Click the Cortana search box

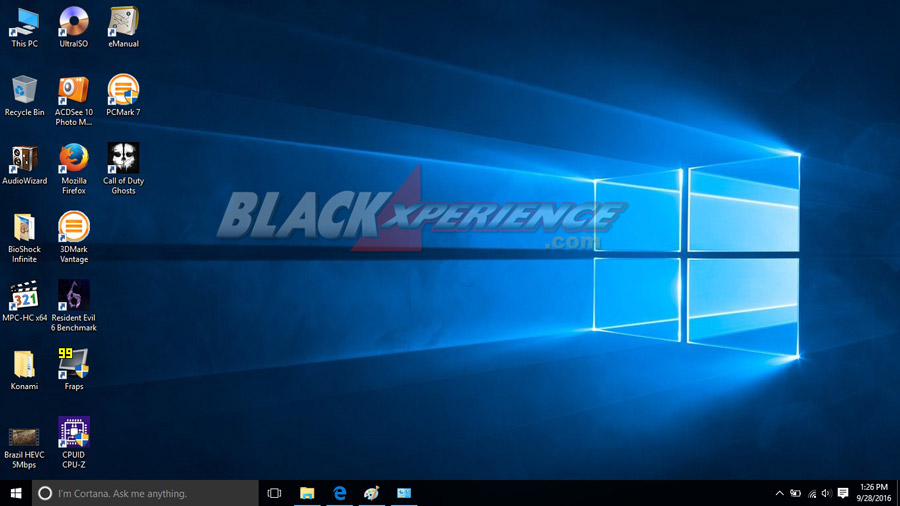[145, 493]
